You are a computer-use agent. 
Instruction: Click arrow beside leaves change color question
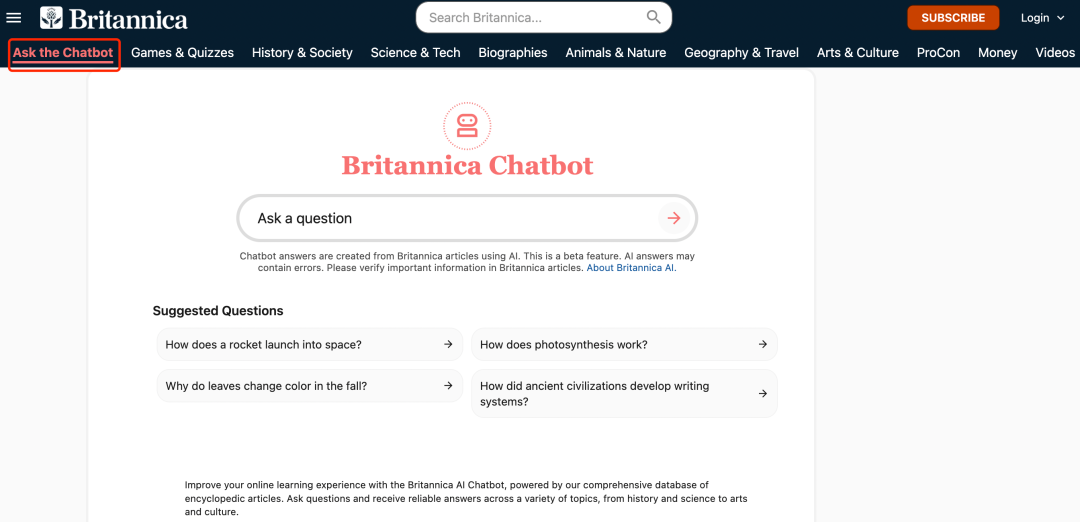pyautogui.click(x=448, y=386)
